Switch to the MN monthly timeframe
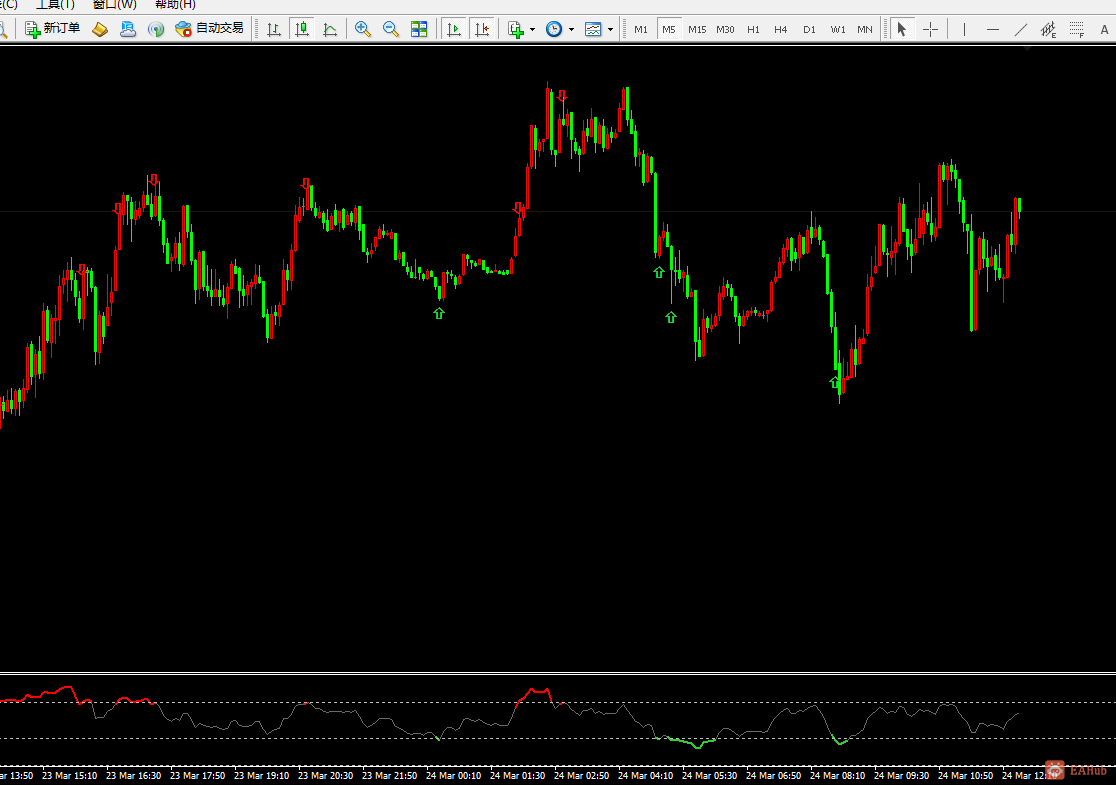Screen dimensions: 1116x785 [865, 29]
